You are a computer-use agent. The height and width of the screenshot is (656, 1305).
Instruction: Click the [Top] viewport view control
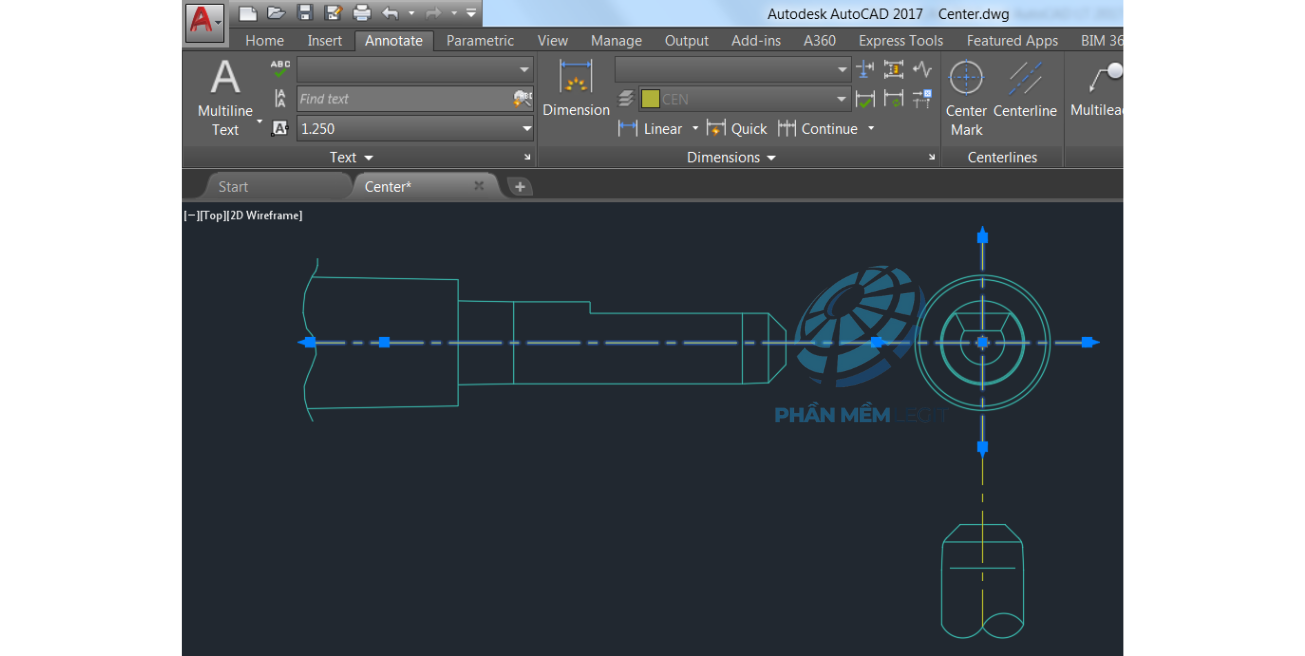[212, 215]
